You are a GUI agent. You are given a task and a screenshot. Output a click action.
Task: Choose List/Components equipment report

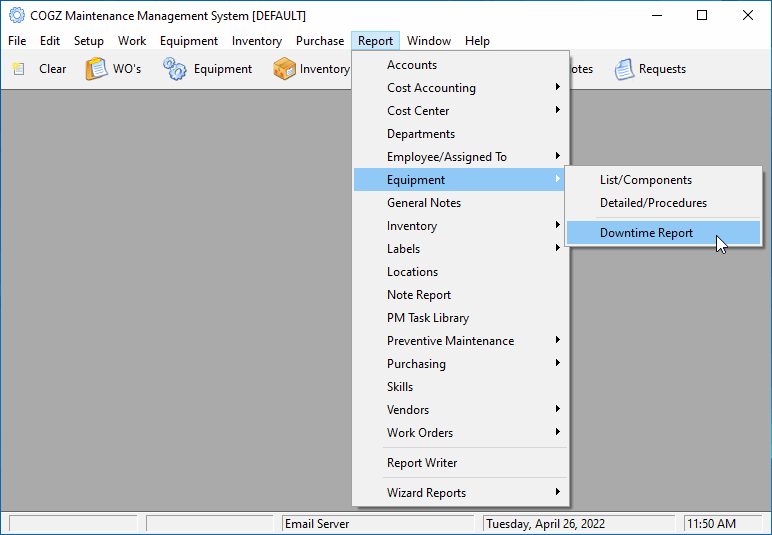[664, 180]
